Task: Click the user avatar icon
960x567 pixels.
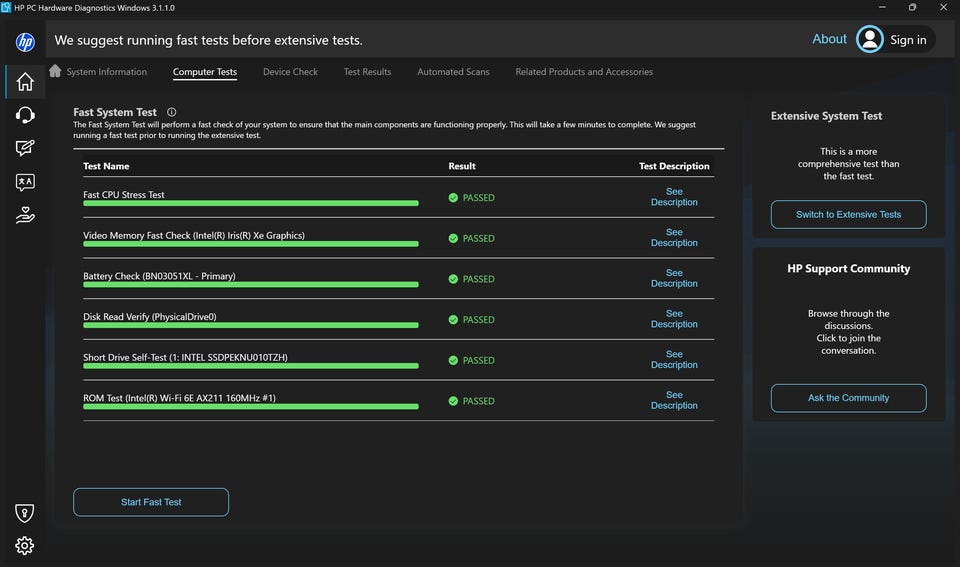Action: [x=869, y=39]
